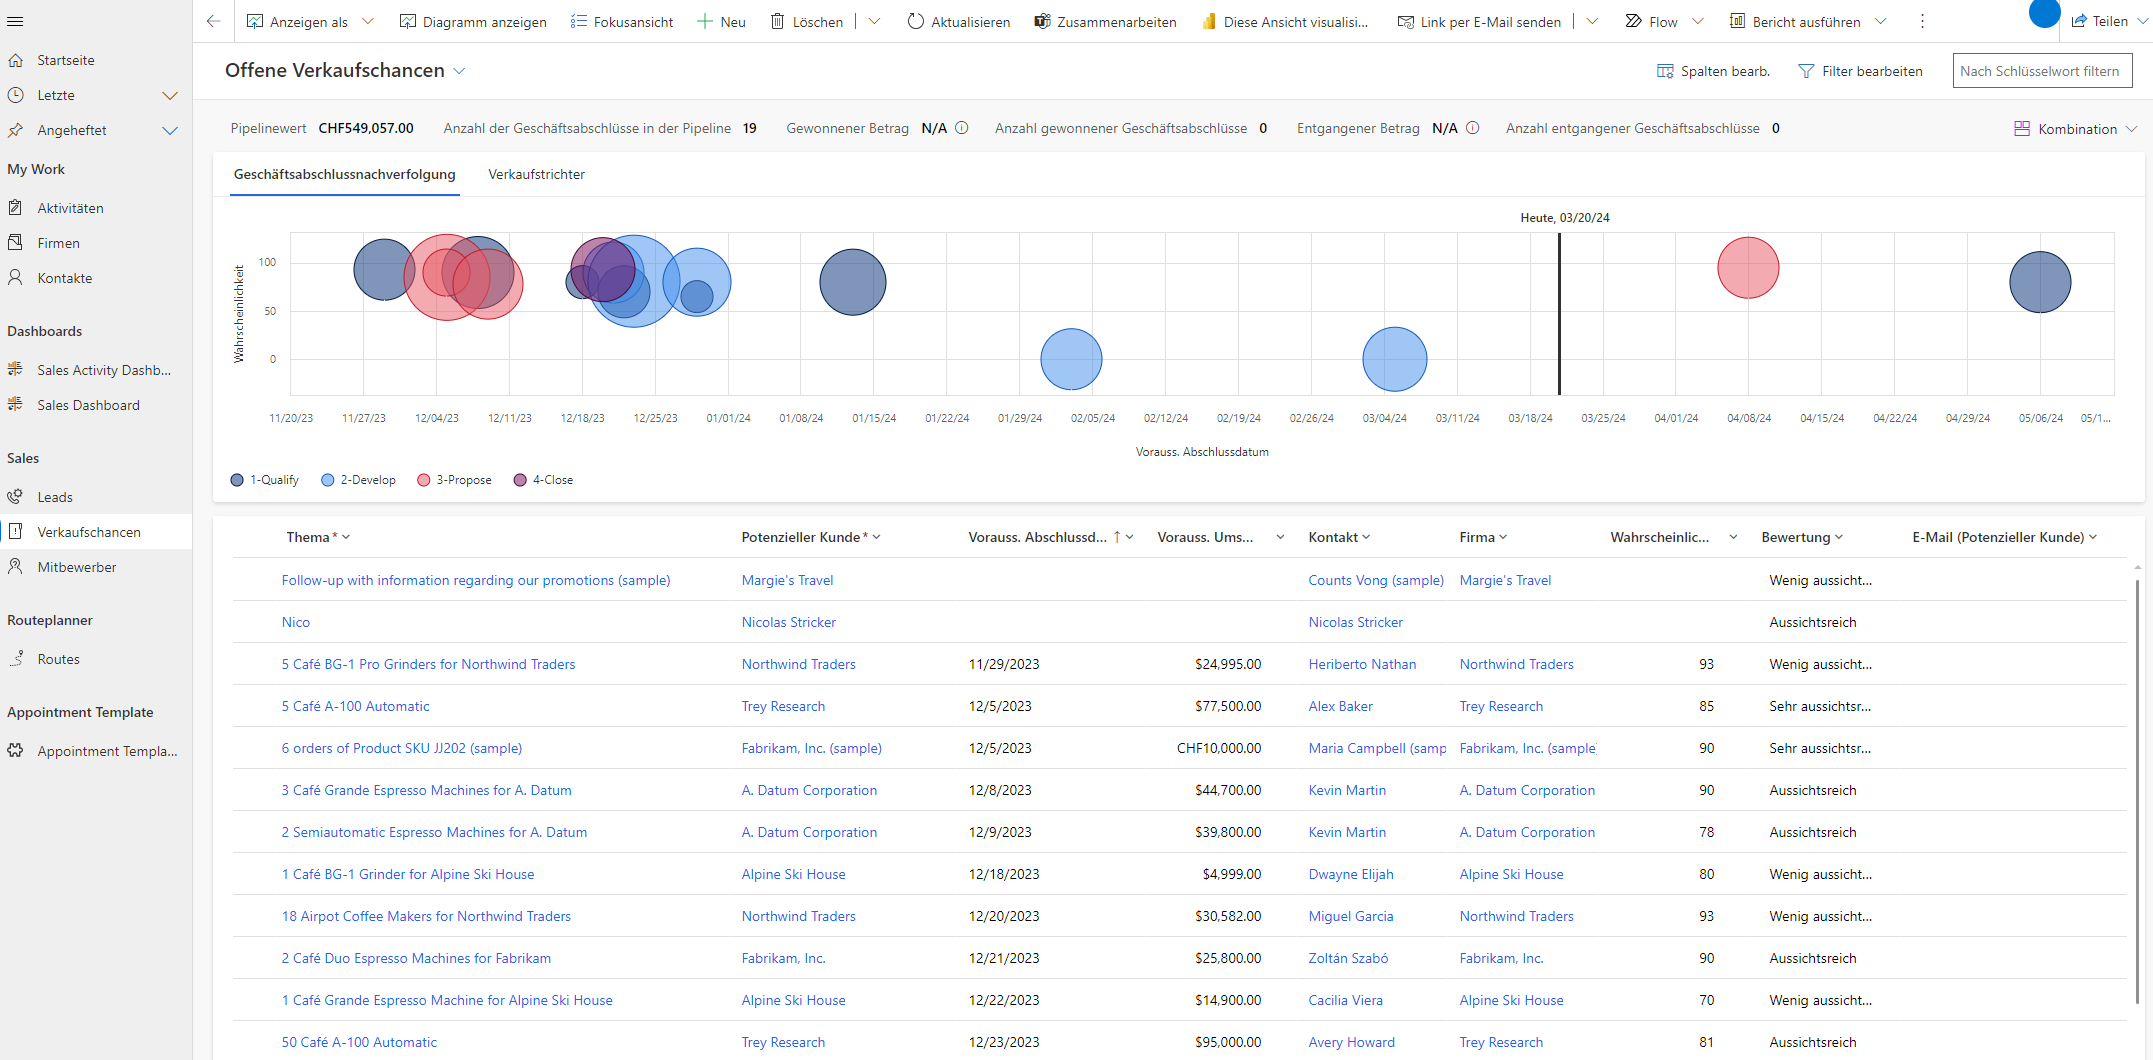
Task: Open contact Zoltán Szabó
Action: [1348, 958]
